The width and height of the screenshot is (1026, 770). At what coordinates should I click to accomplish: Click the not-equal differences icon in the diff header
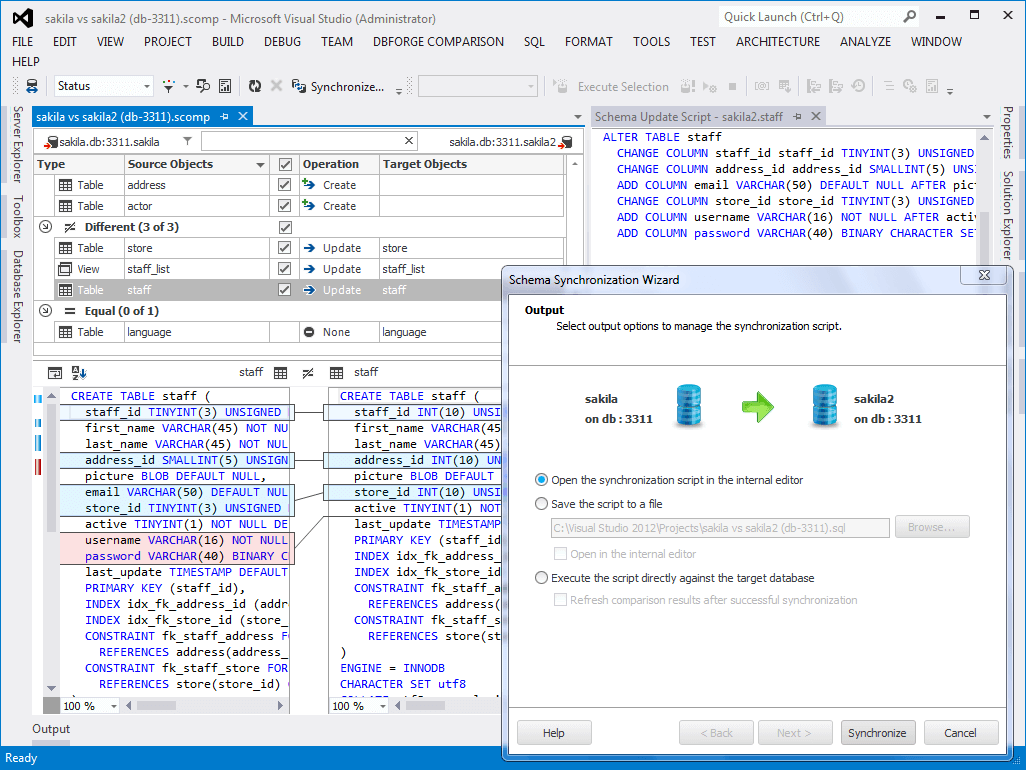[x=308, y=373]
